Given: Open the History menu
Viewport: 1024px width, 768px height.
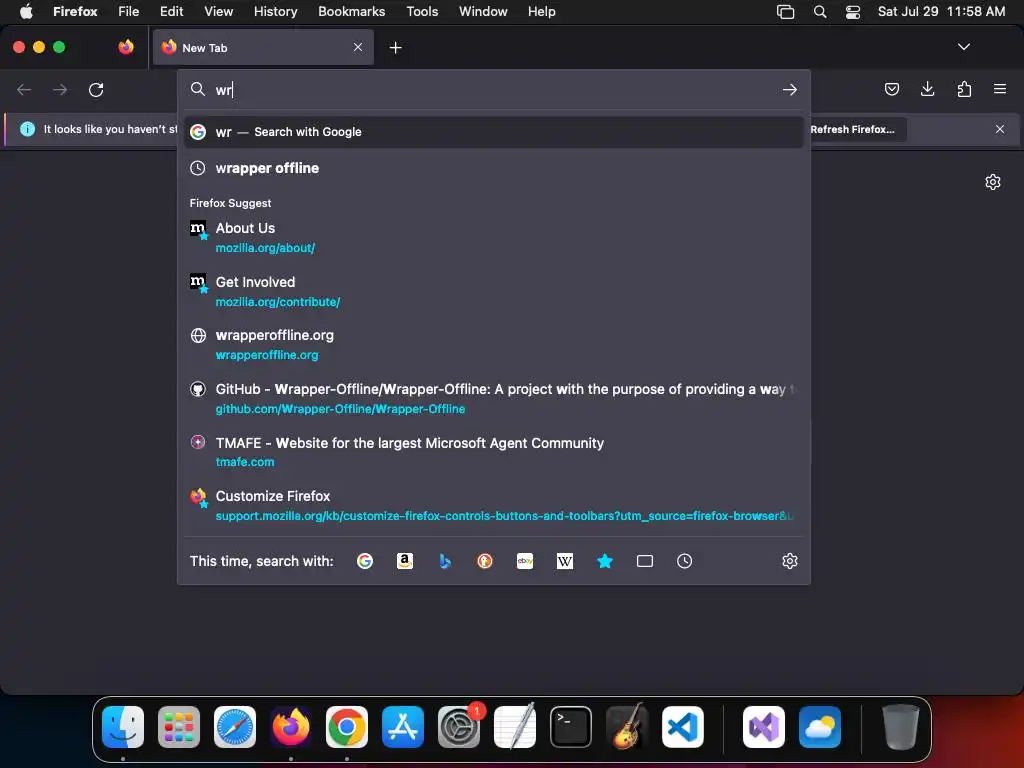Looking at the screenshot, I should click(275, 12).
